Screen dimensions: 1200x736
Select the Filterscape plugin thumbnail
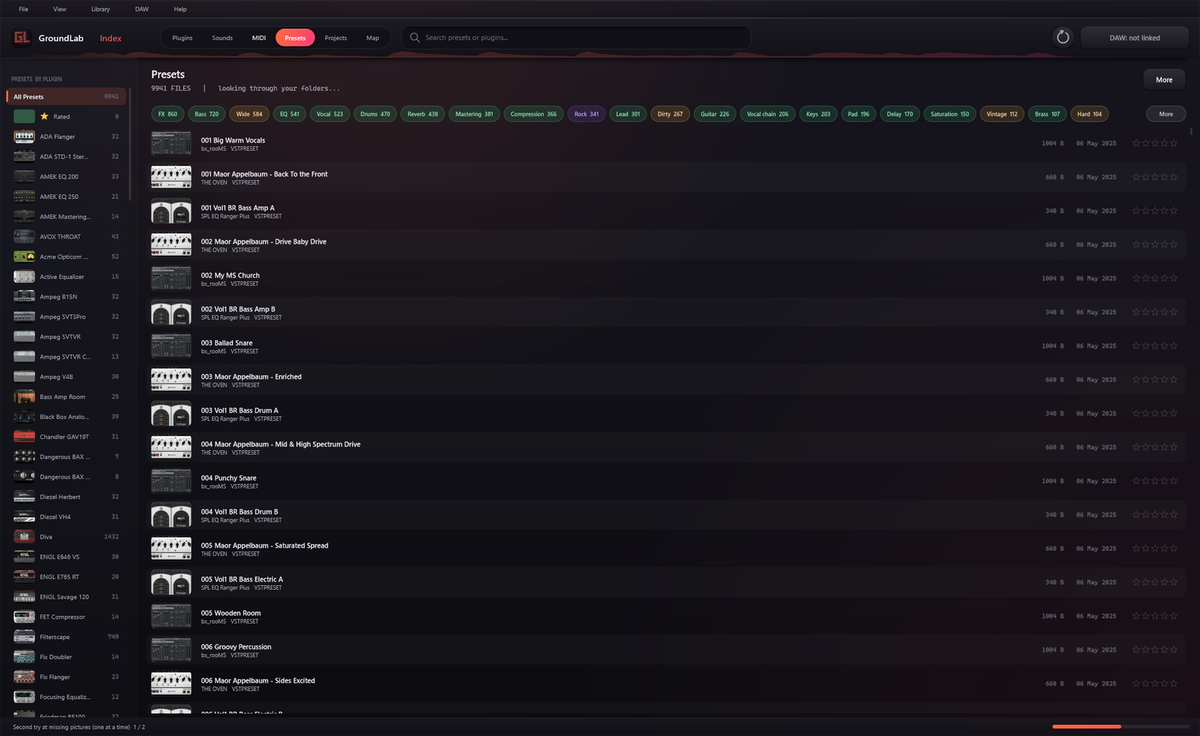coord(25,637)
